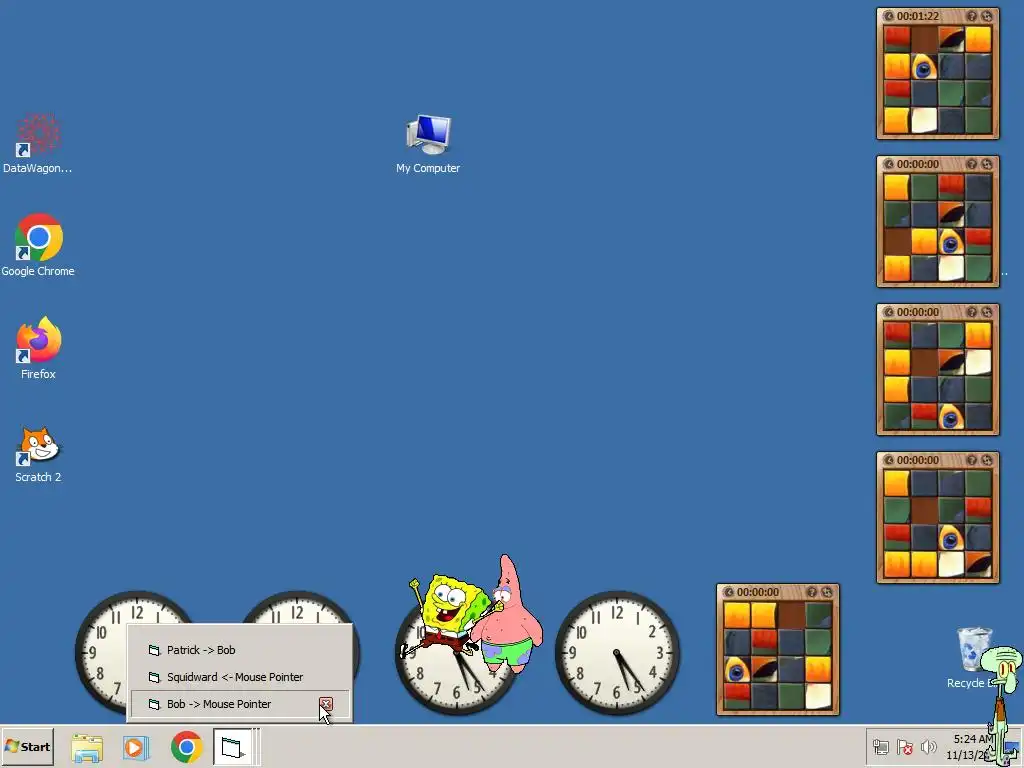Shuffle the 00:01:22 puzzle
The width and height of the screenshot is (1024, 768).
pyautogui.click(x=987, y=16)
